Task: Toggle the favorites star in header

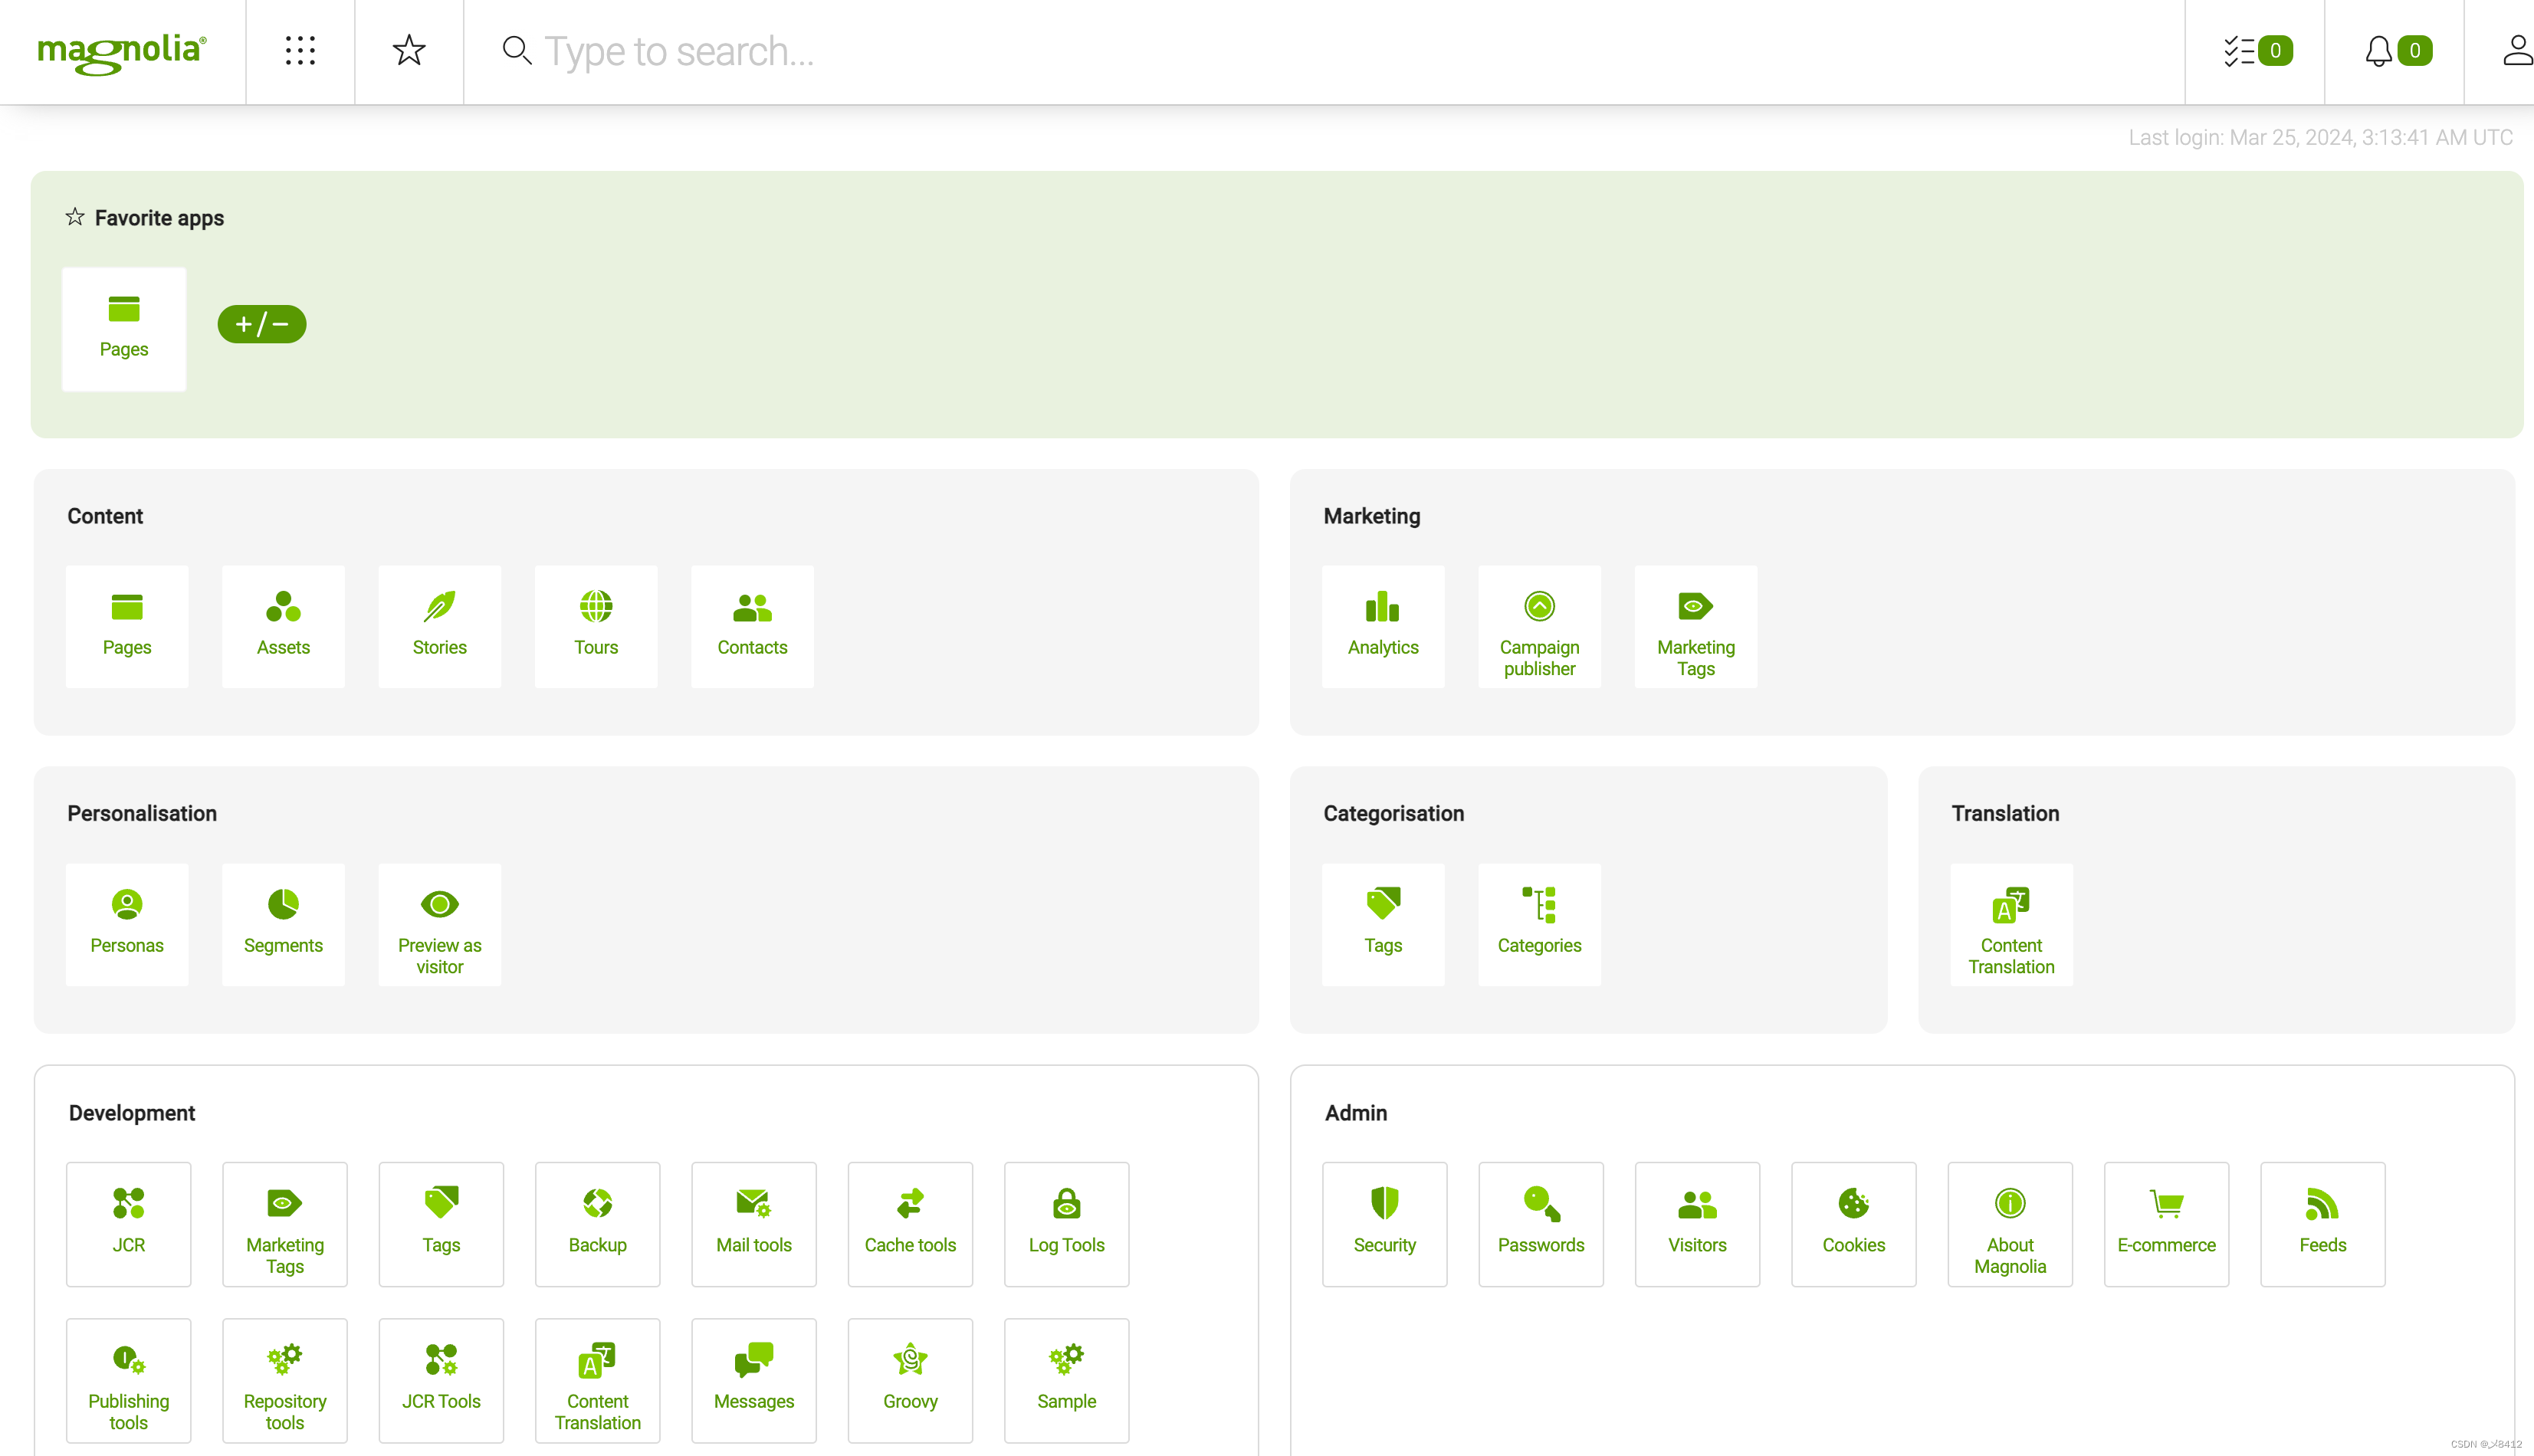Action: tap(409, 51)
